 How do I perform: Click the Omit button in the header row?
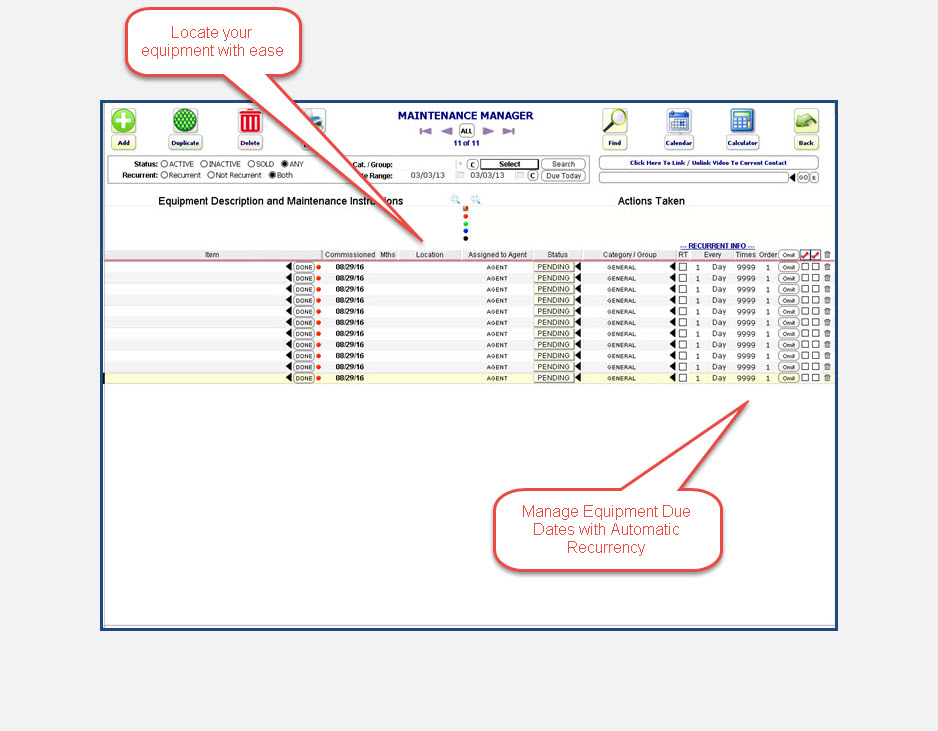(x=788, y=255)
